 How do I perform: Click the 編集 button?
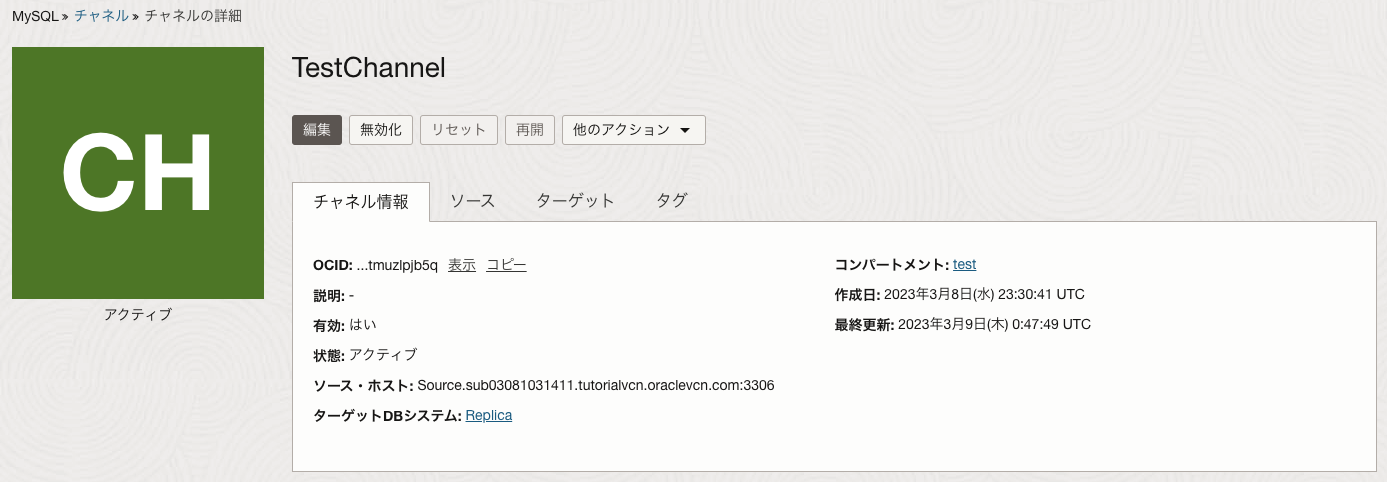317,130
